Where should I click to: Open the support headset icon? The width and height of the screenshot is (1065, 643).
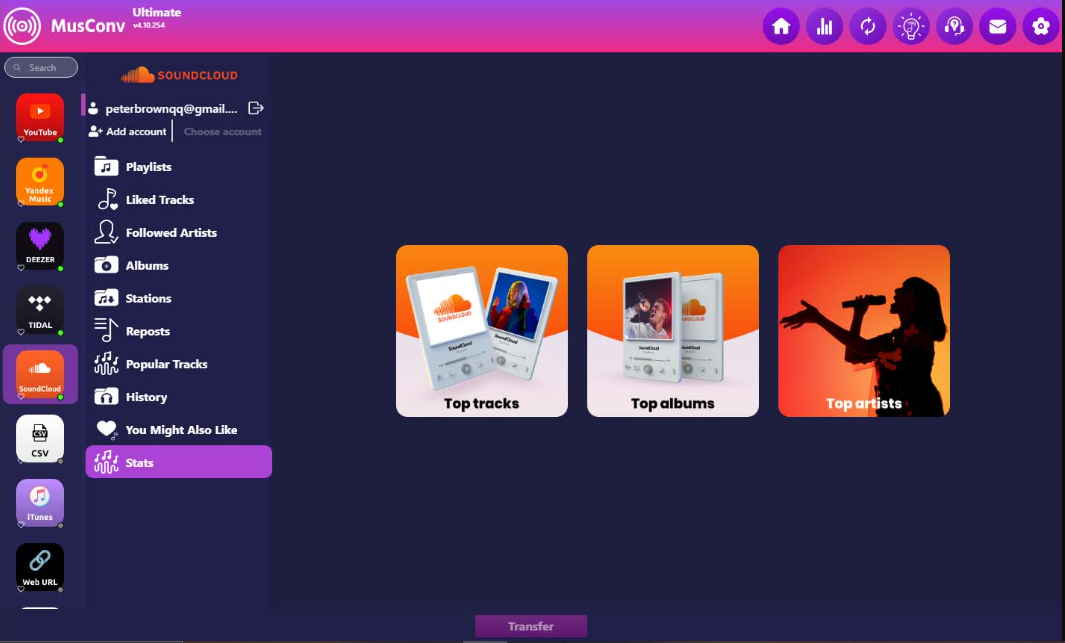954,26
